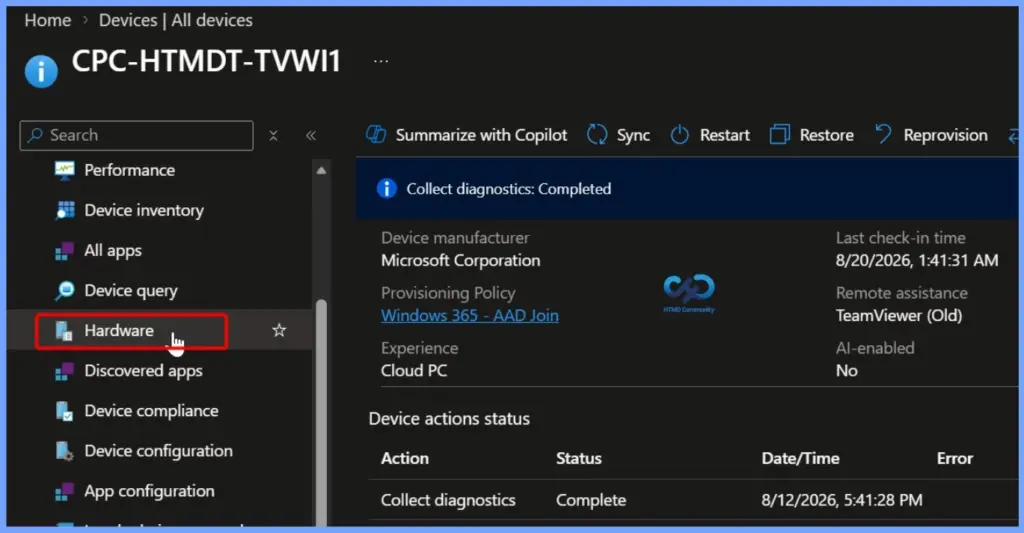Click the Copilot icon in toolbar
The image size is (1024, 533).
(x=376, y=135)
